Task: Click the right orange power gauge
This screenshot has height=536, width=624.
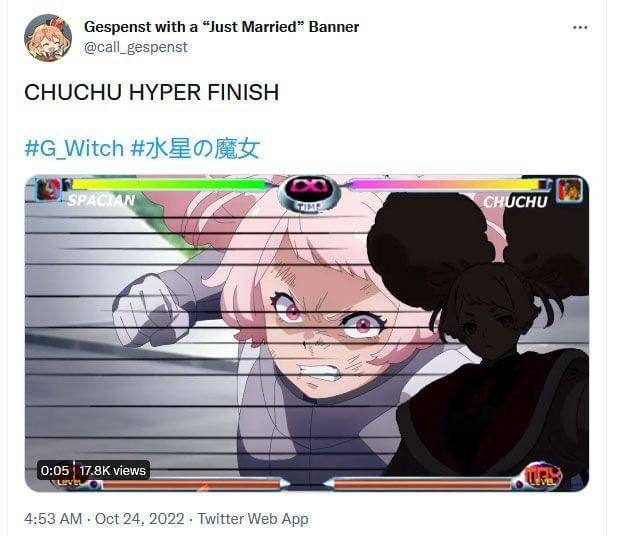Action: (x=423, y=485)
